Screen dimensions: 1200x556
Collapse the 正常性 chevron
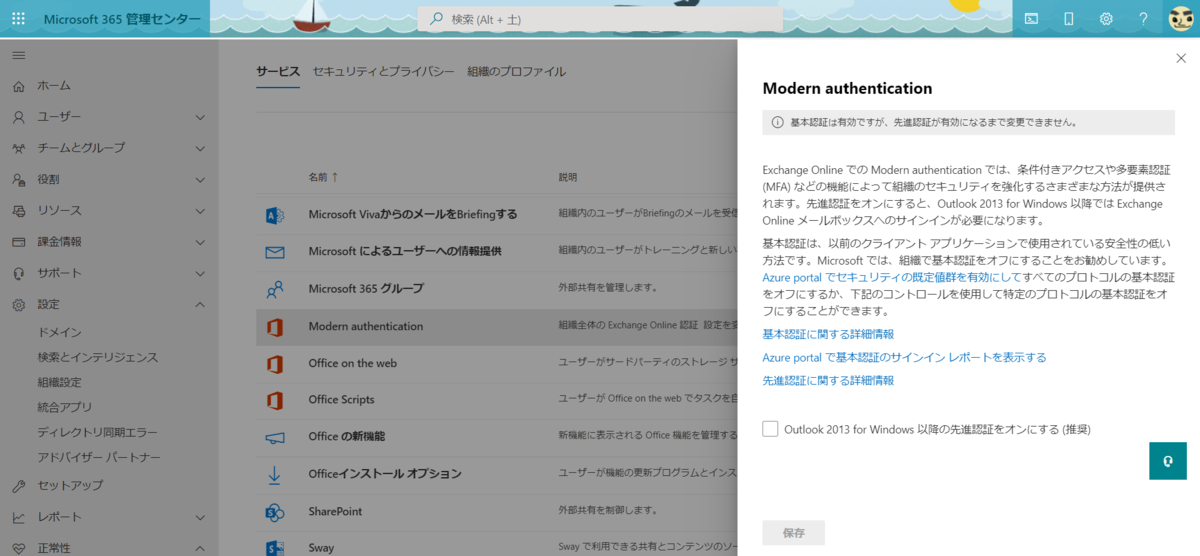point(200,548)
